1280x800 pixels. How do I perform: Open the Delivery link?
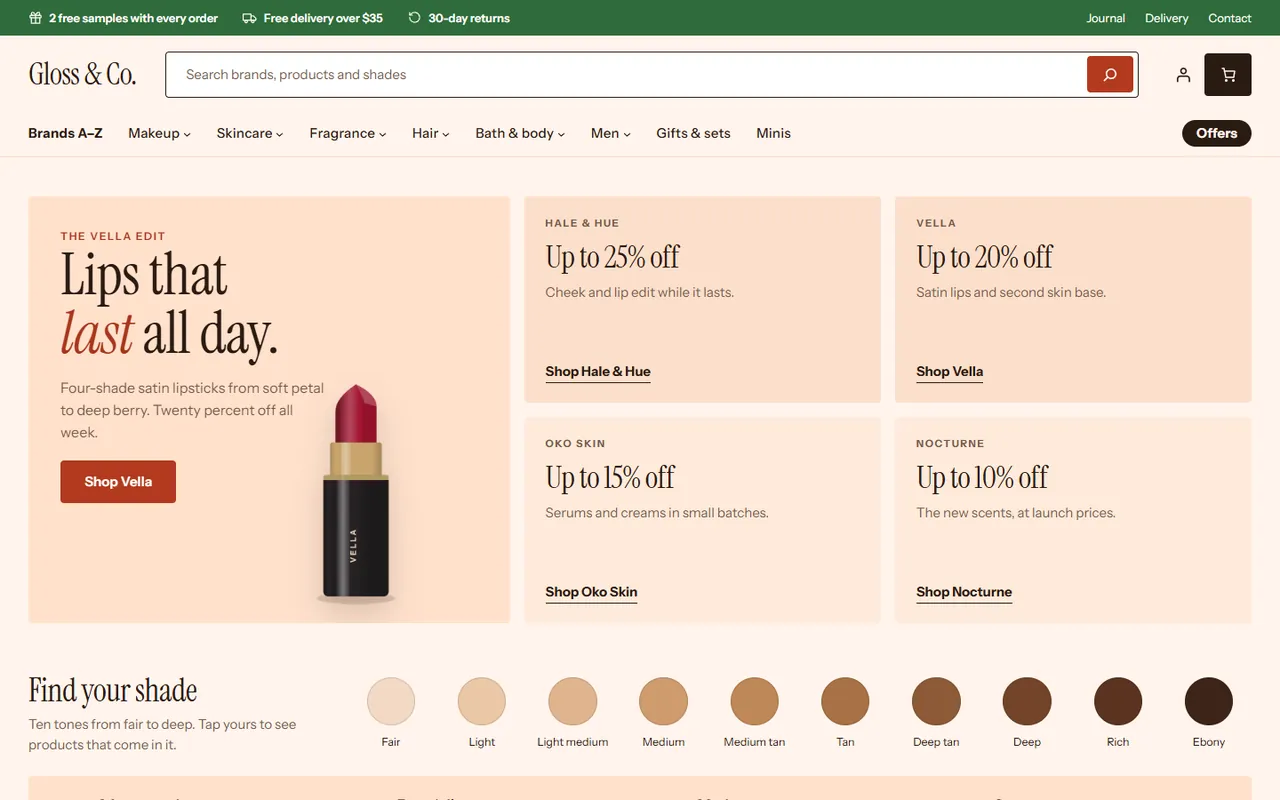click(1166, 18)
